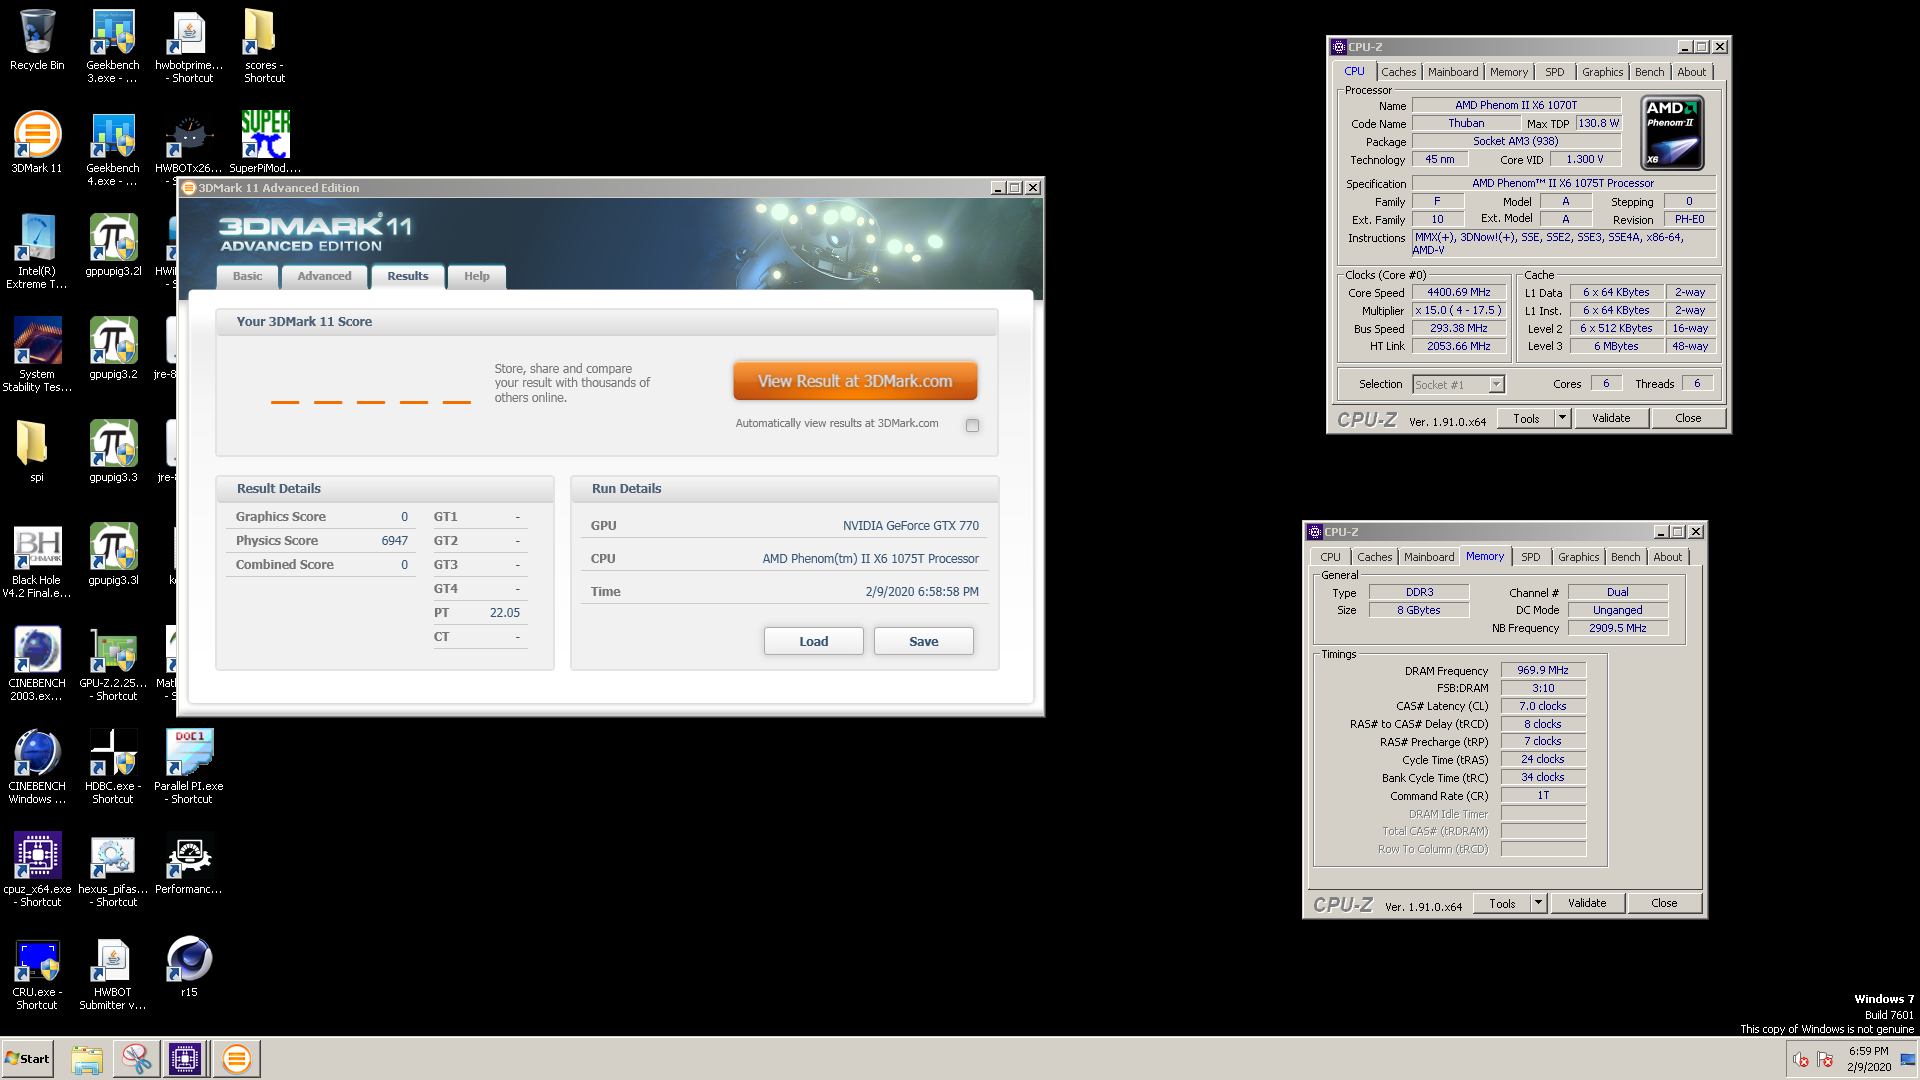The image size is (1920, 1080).
Task: Launch cpuz_x64.exe shortcut icon
Action: [x=37, y=870]
